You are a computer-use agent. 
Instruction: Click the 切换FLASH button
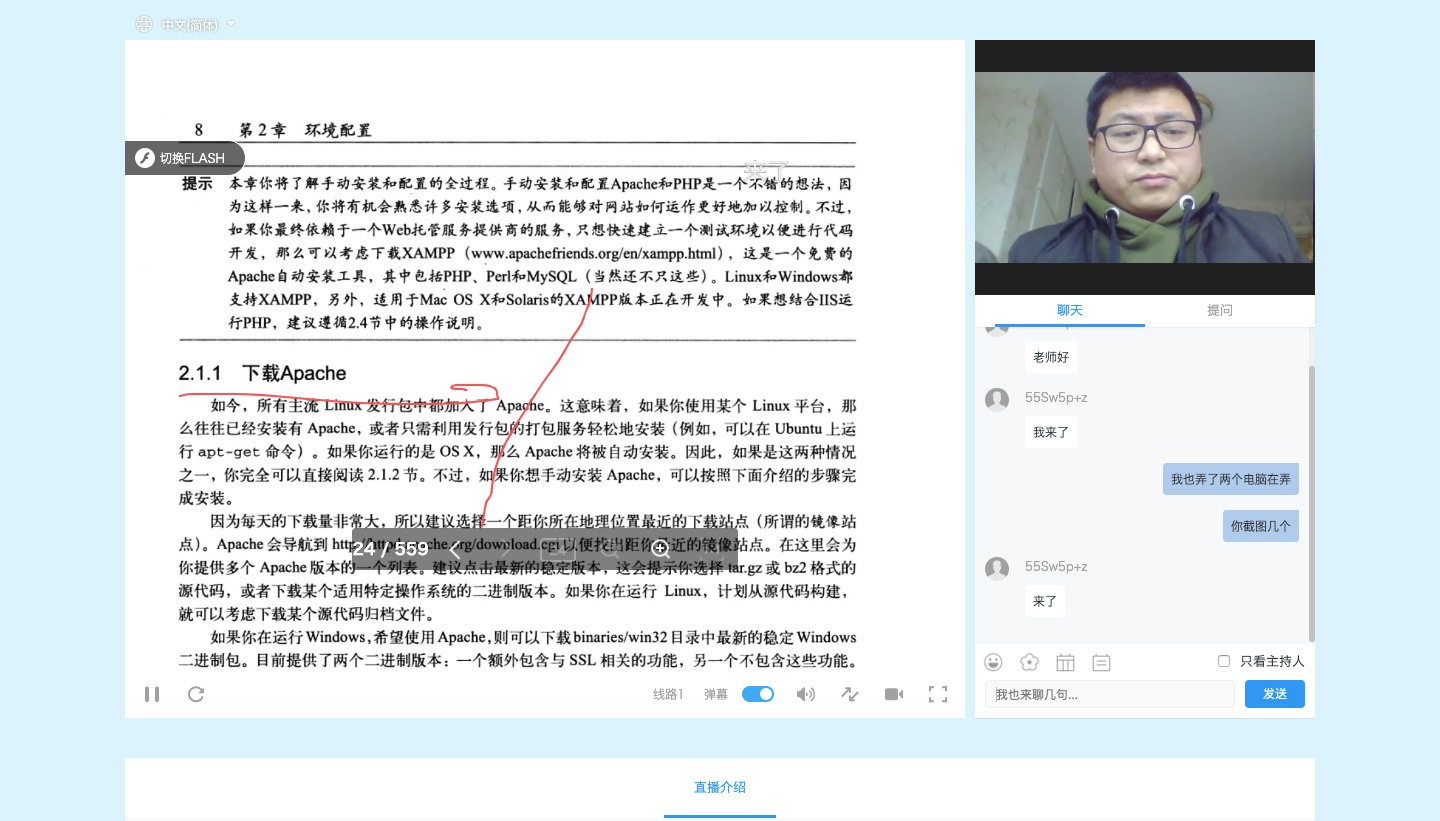(184, 158)
